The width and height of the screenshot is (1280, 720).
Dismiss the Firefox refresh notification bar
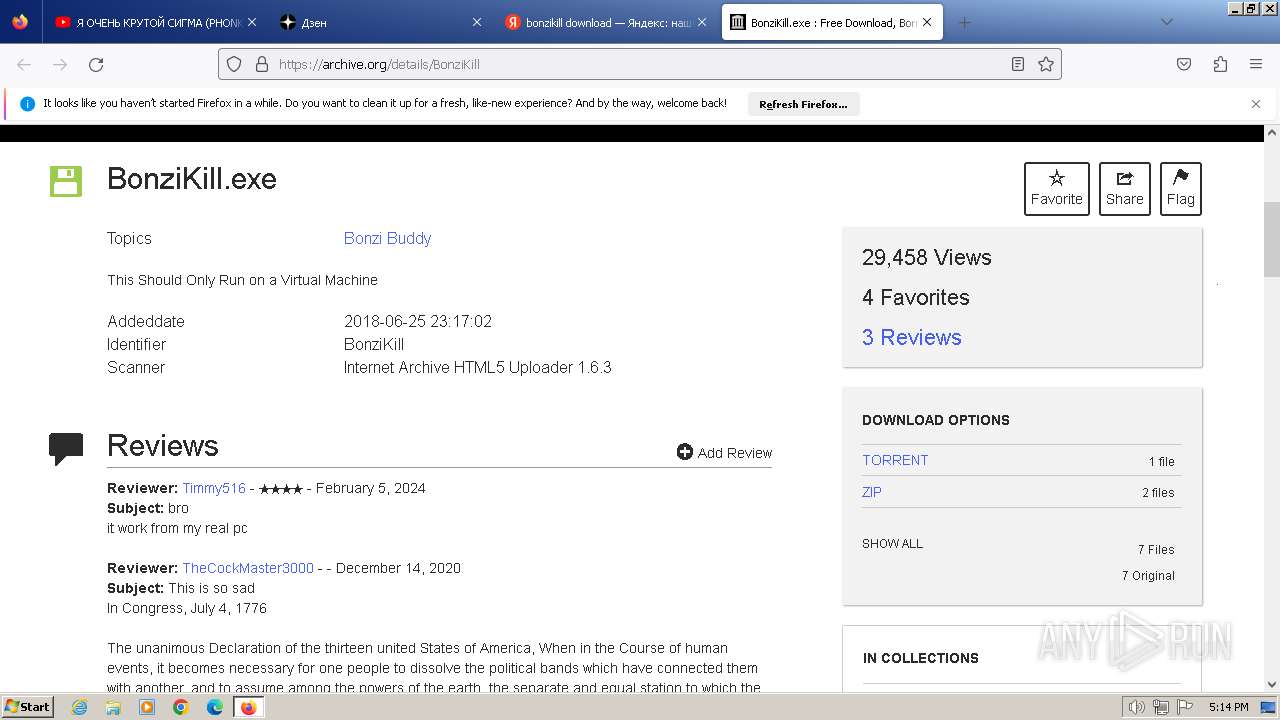point(1256,104)
